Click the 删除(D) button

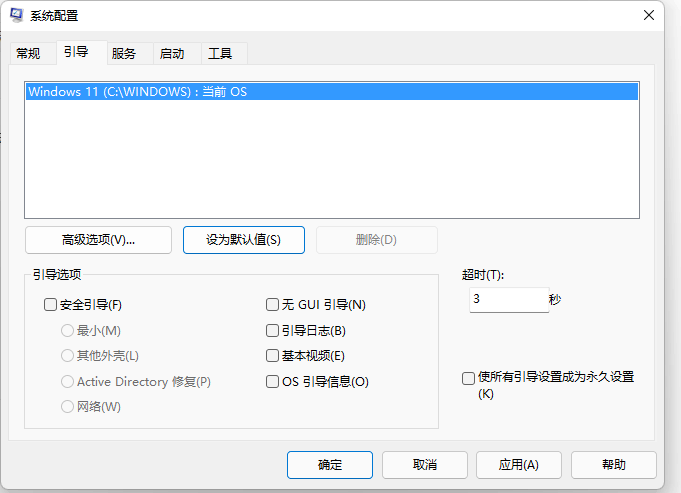[377, 240]
